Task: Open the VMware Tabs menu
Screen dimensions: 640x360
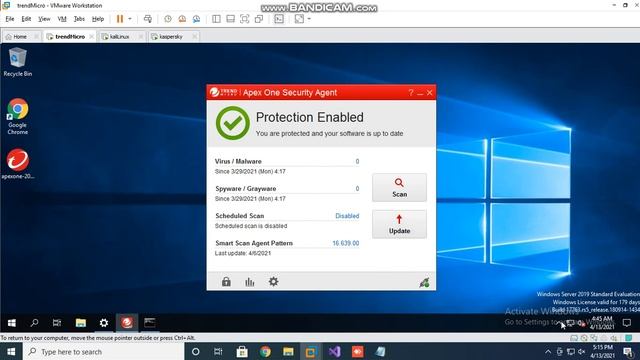Action: point(79,19)
